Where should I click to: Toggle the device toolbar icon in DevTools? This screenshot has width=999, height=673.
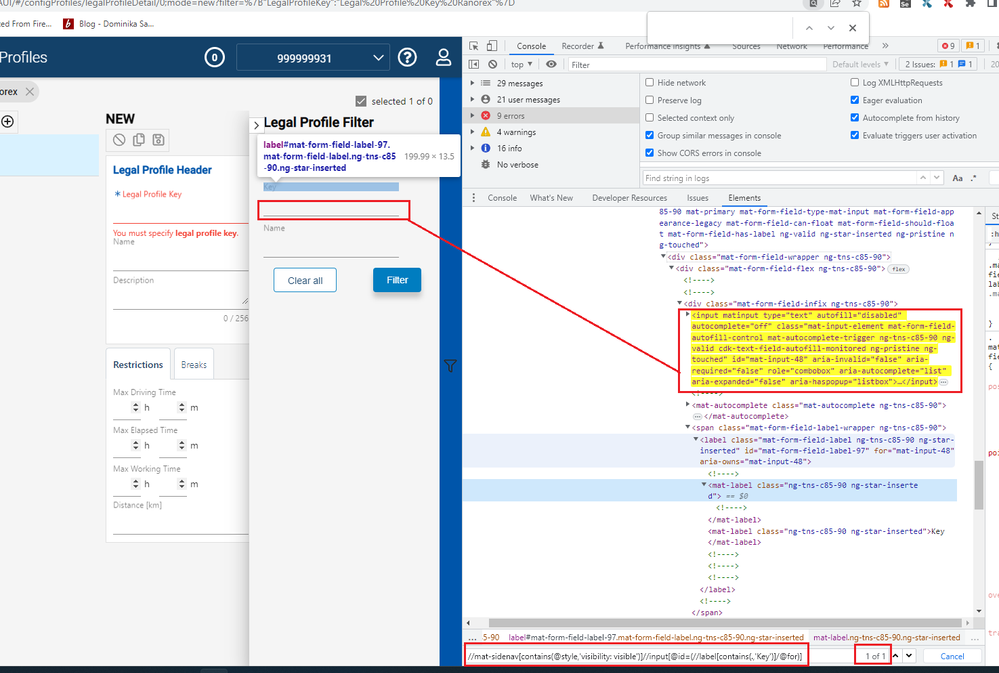494,46
